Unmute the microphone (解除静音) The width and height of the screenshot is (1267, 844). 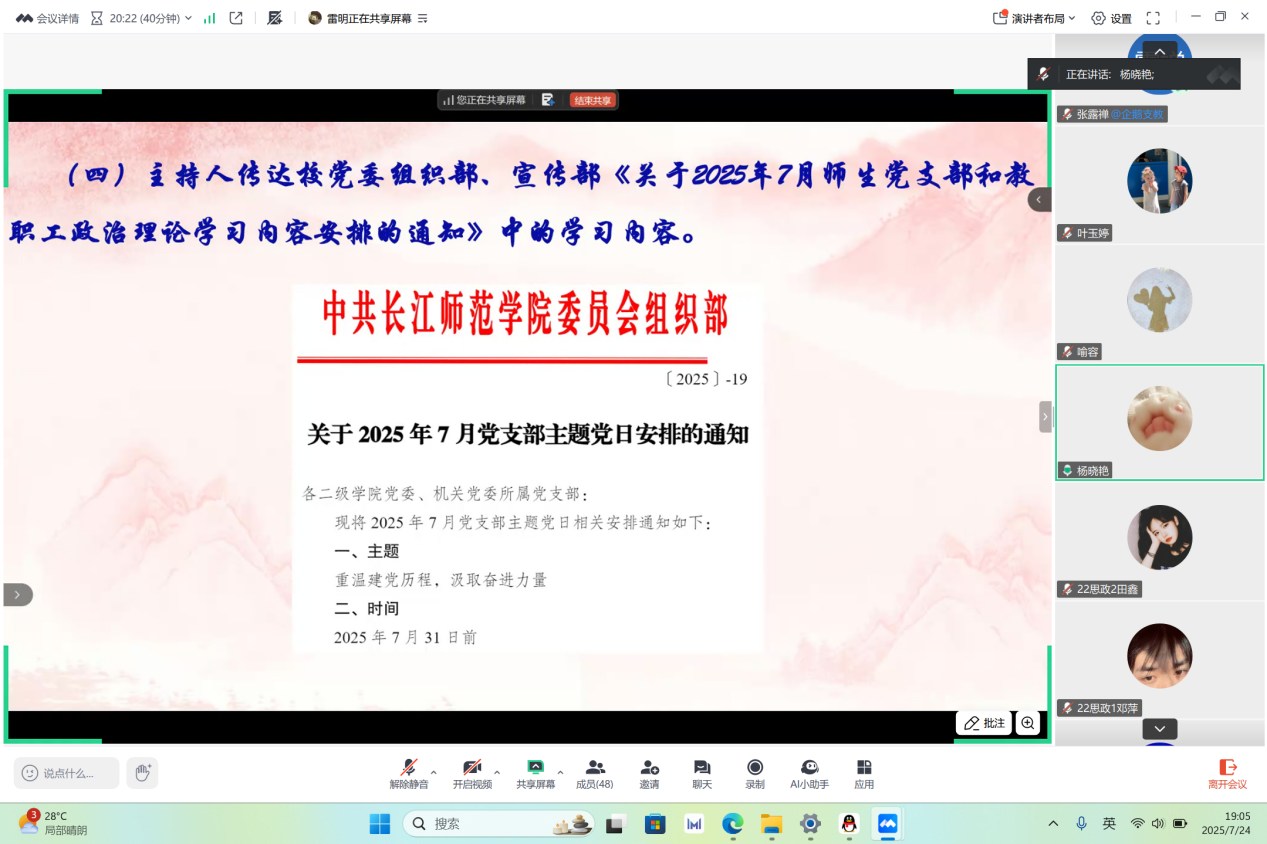(408, 773)
